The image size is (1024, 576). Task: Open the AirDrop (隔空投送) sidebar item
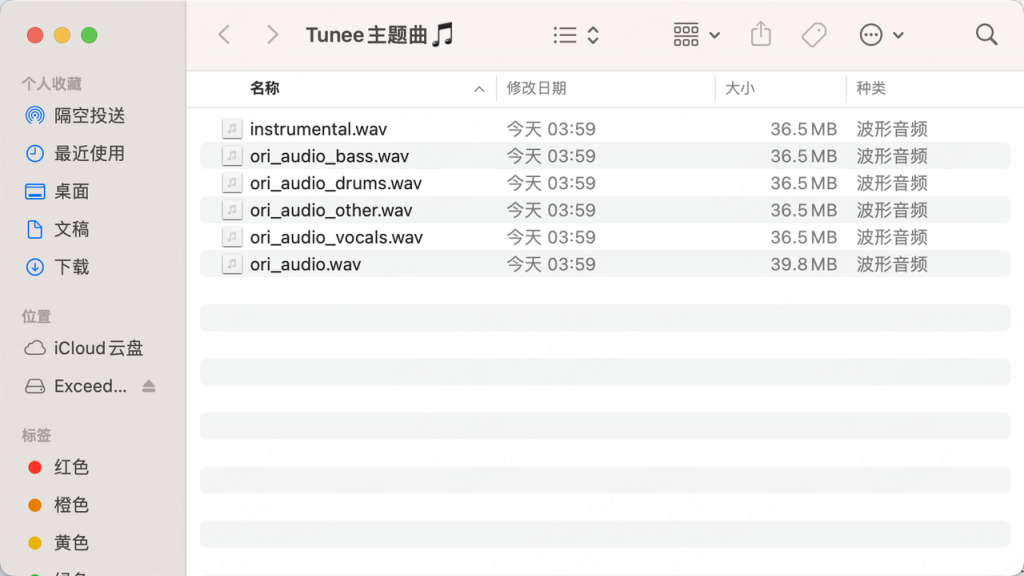pos(89,116)
